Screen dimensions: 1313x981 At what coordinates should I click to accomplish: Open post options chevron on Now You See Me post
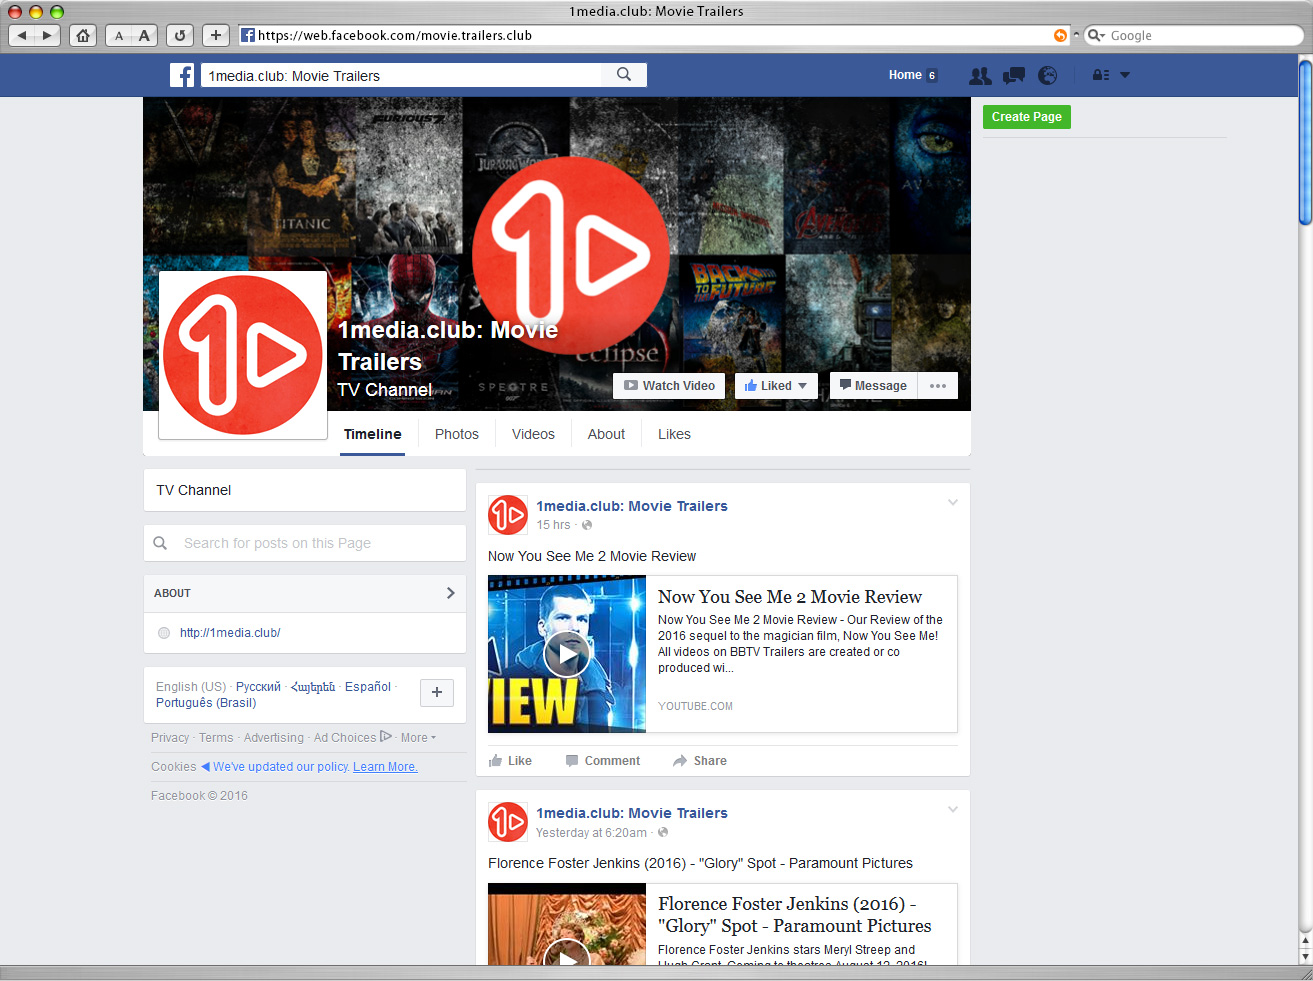pos(953,503)
